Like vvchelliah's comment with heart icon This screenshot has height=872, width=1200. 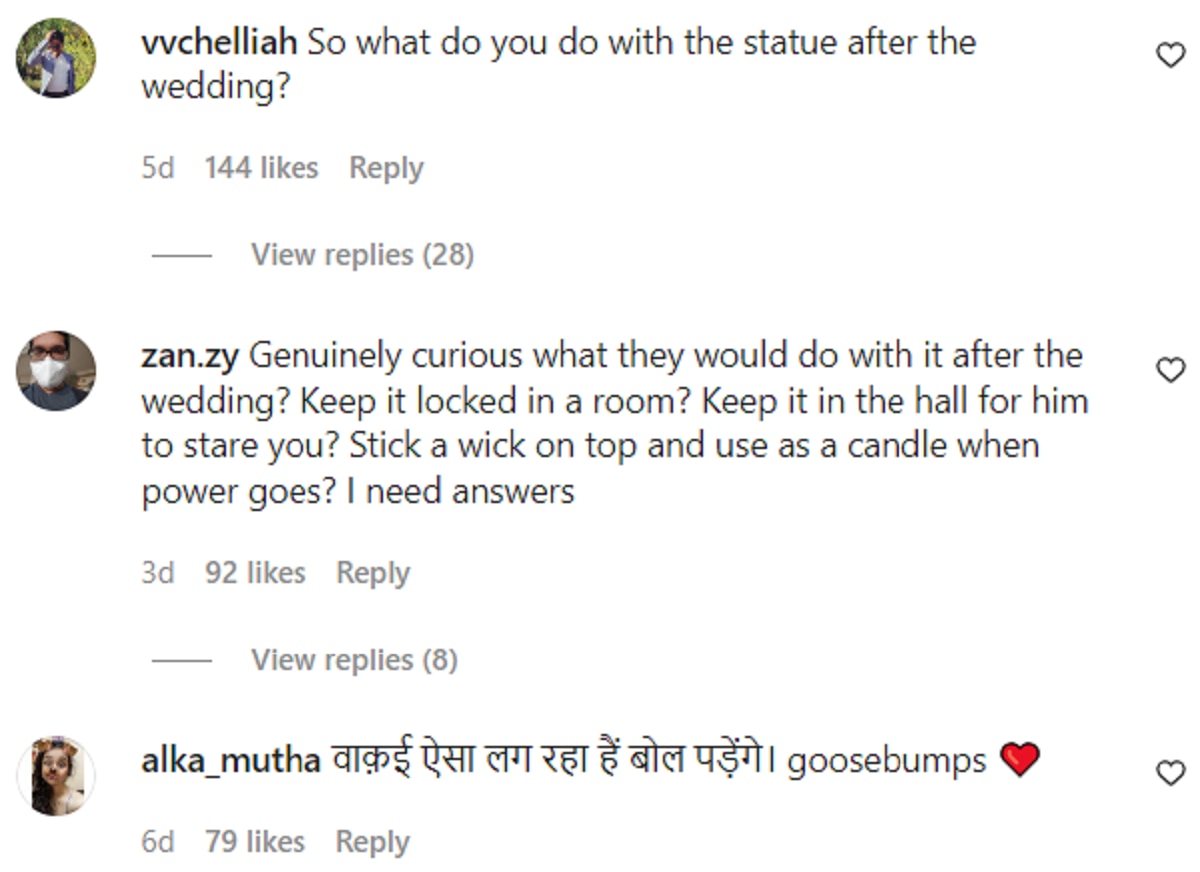1170,56
